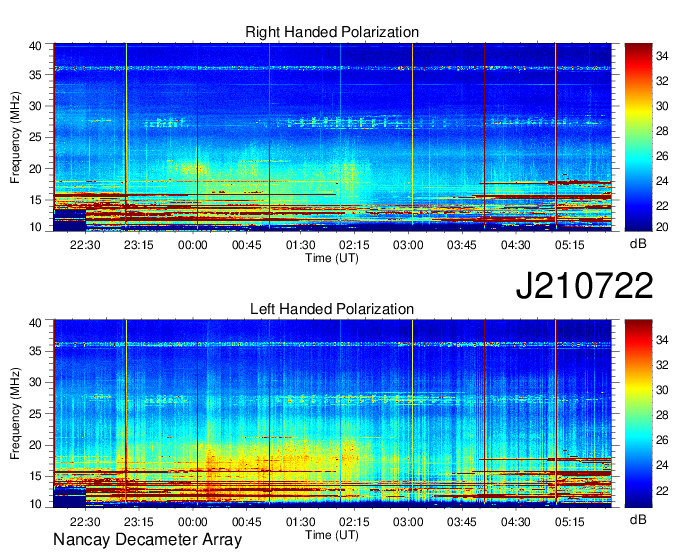
Task: Click the 03:45 time tick in Left Handed plot
Action: pos(462,522)
